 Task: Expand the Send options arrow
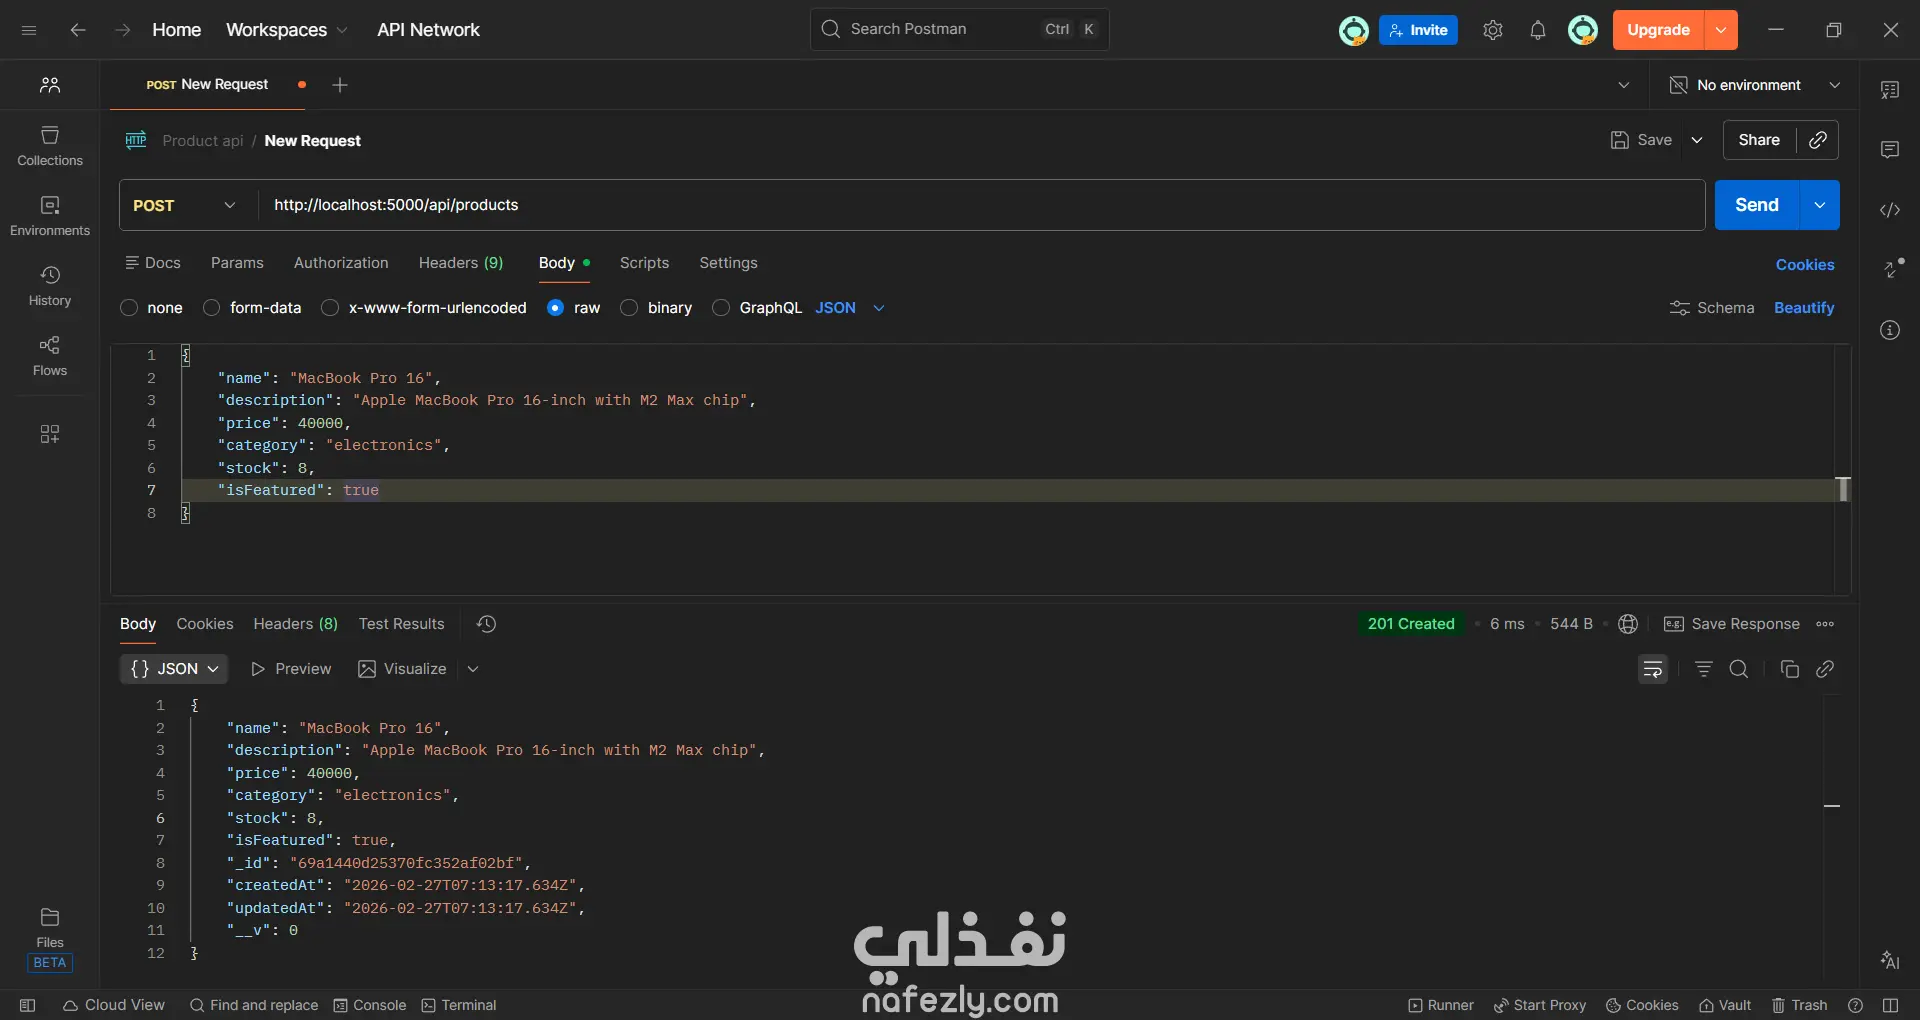(1820, 205)
